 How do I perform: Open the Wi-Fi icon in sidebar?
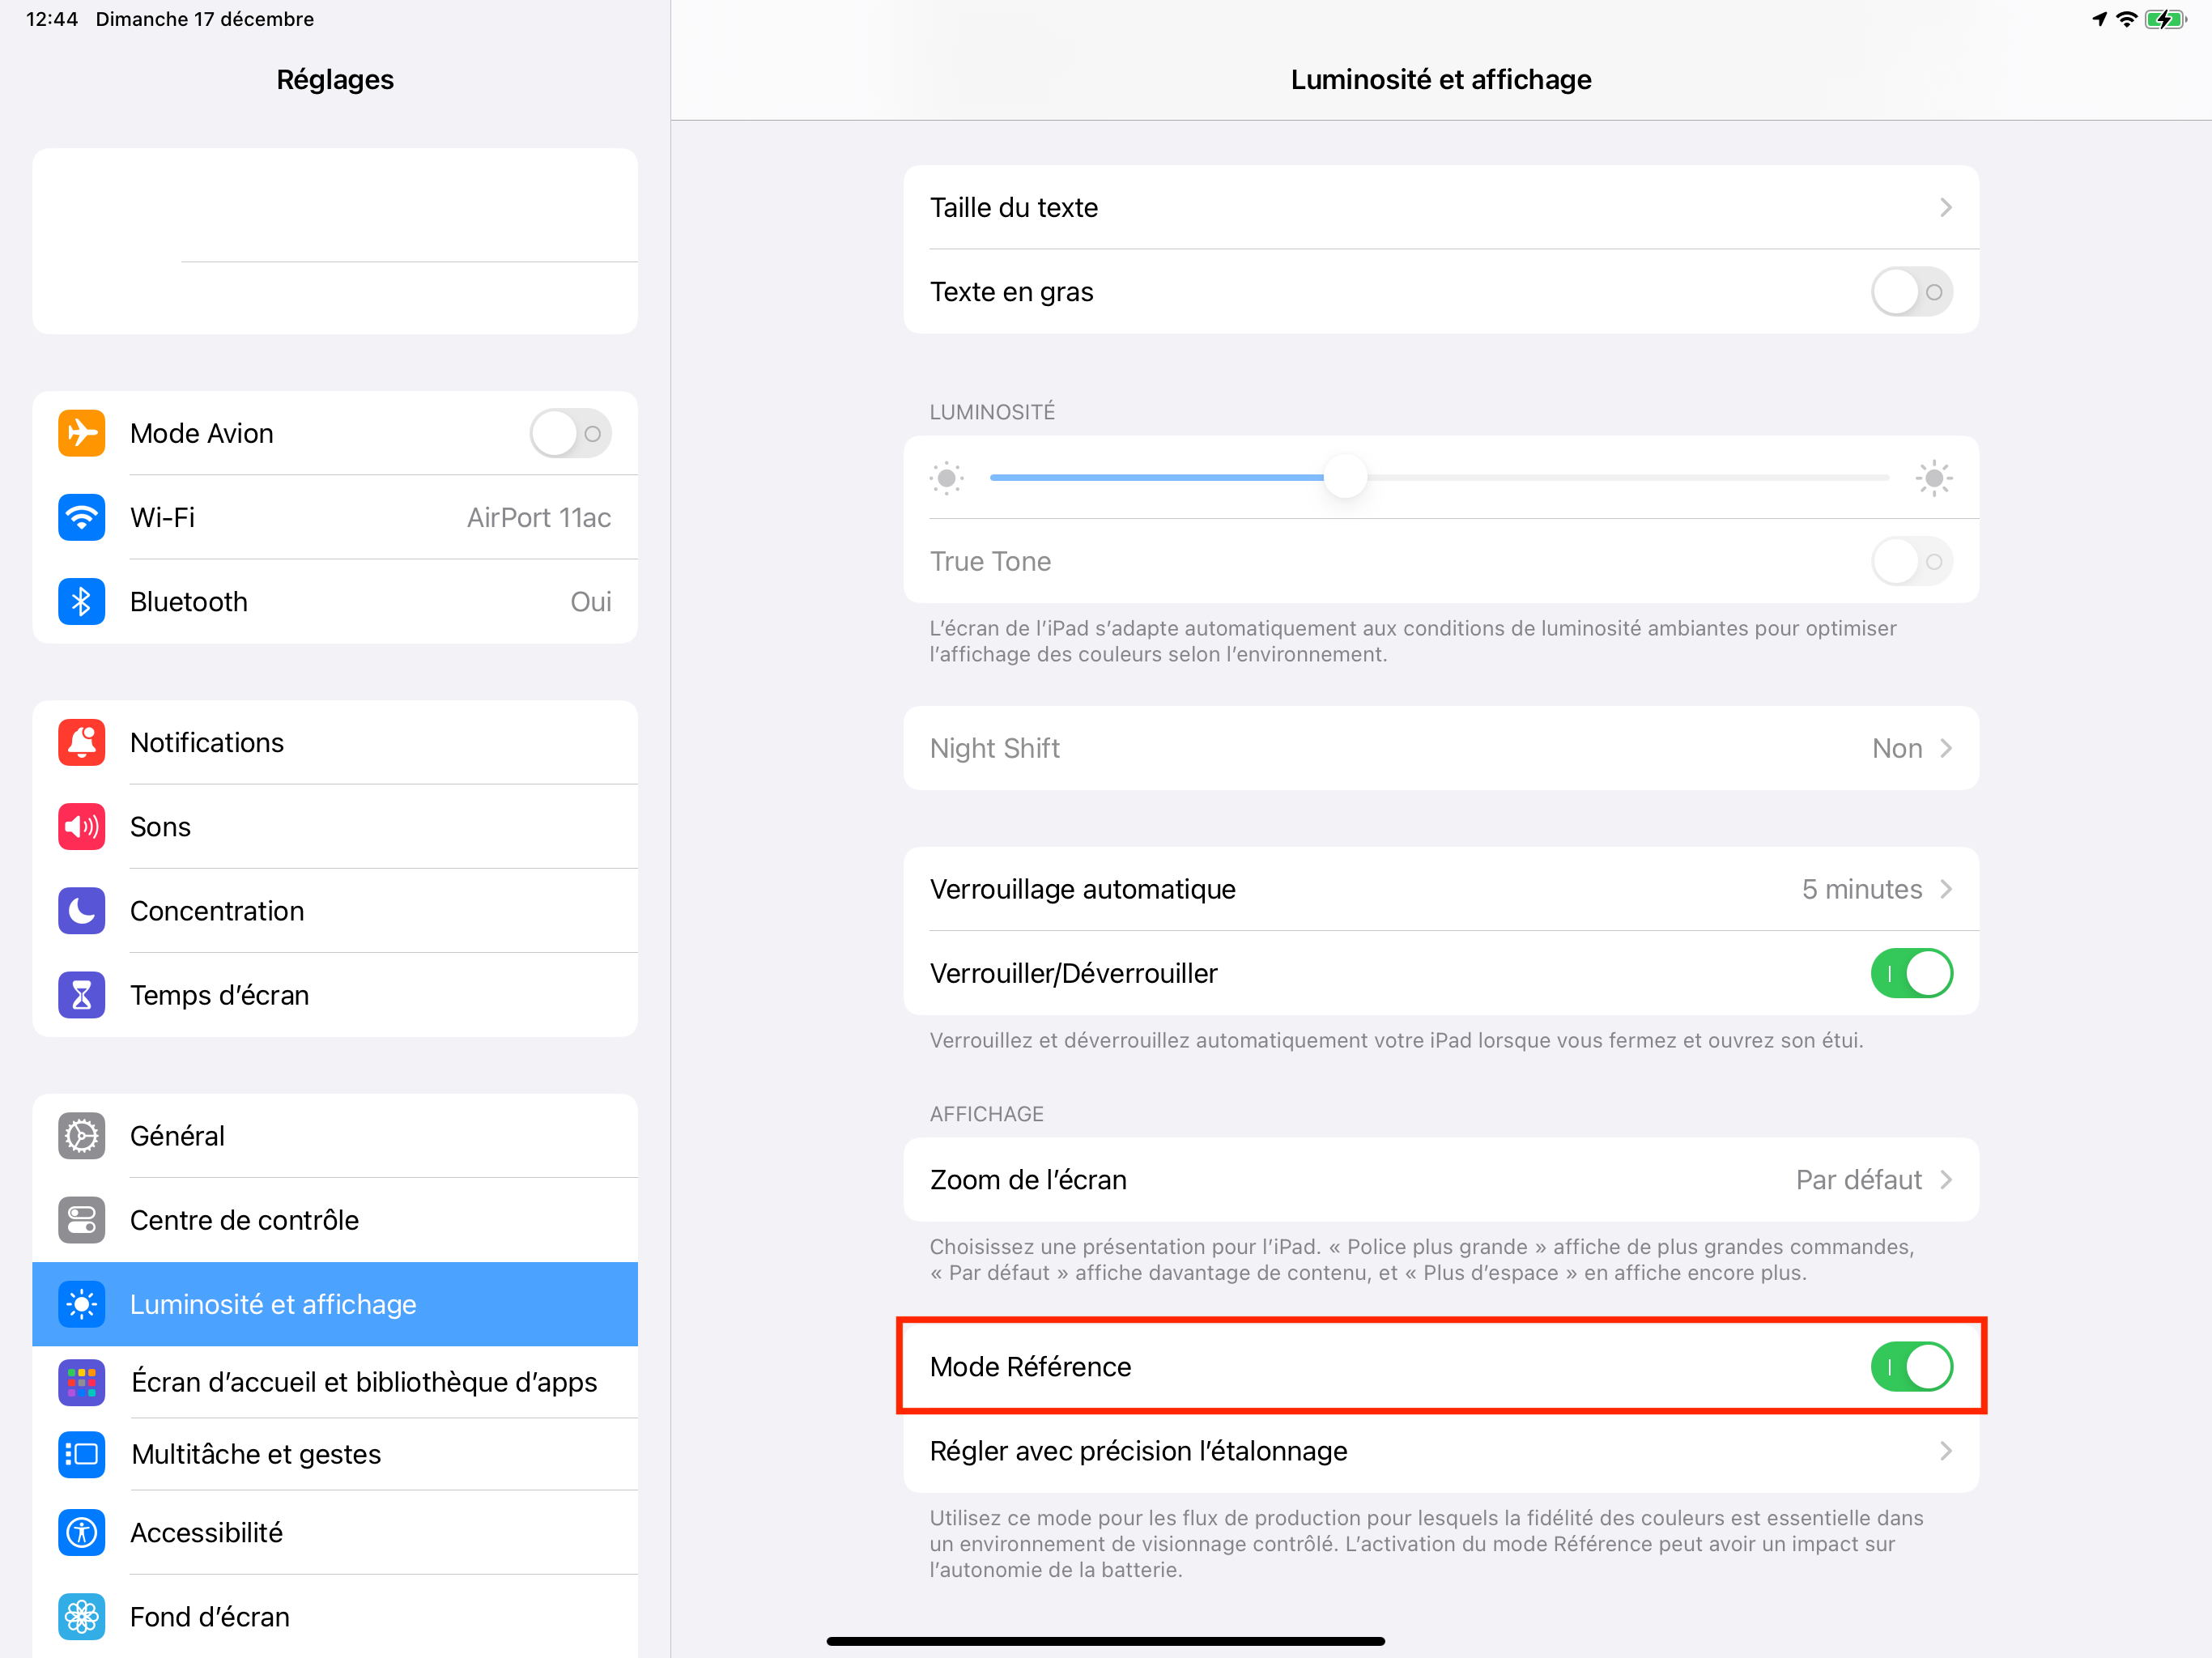(81, 517)
